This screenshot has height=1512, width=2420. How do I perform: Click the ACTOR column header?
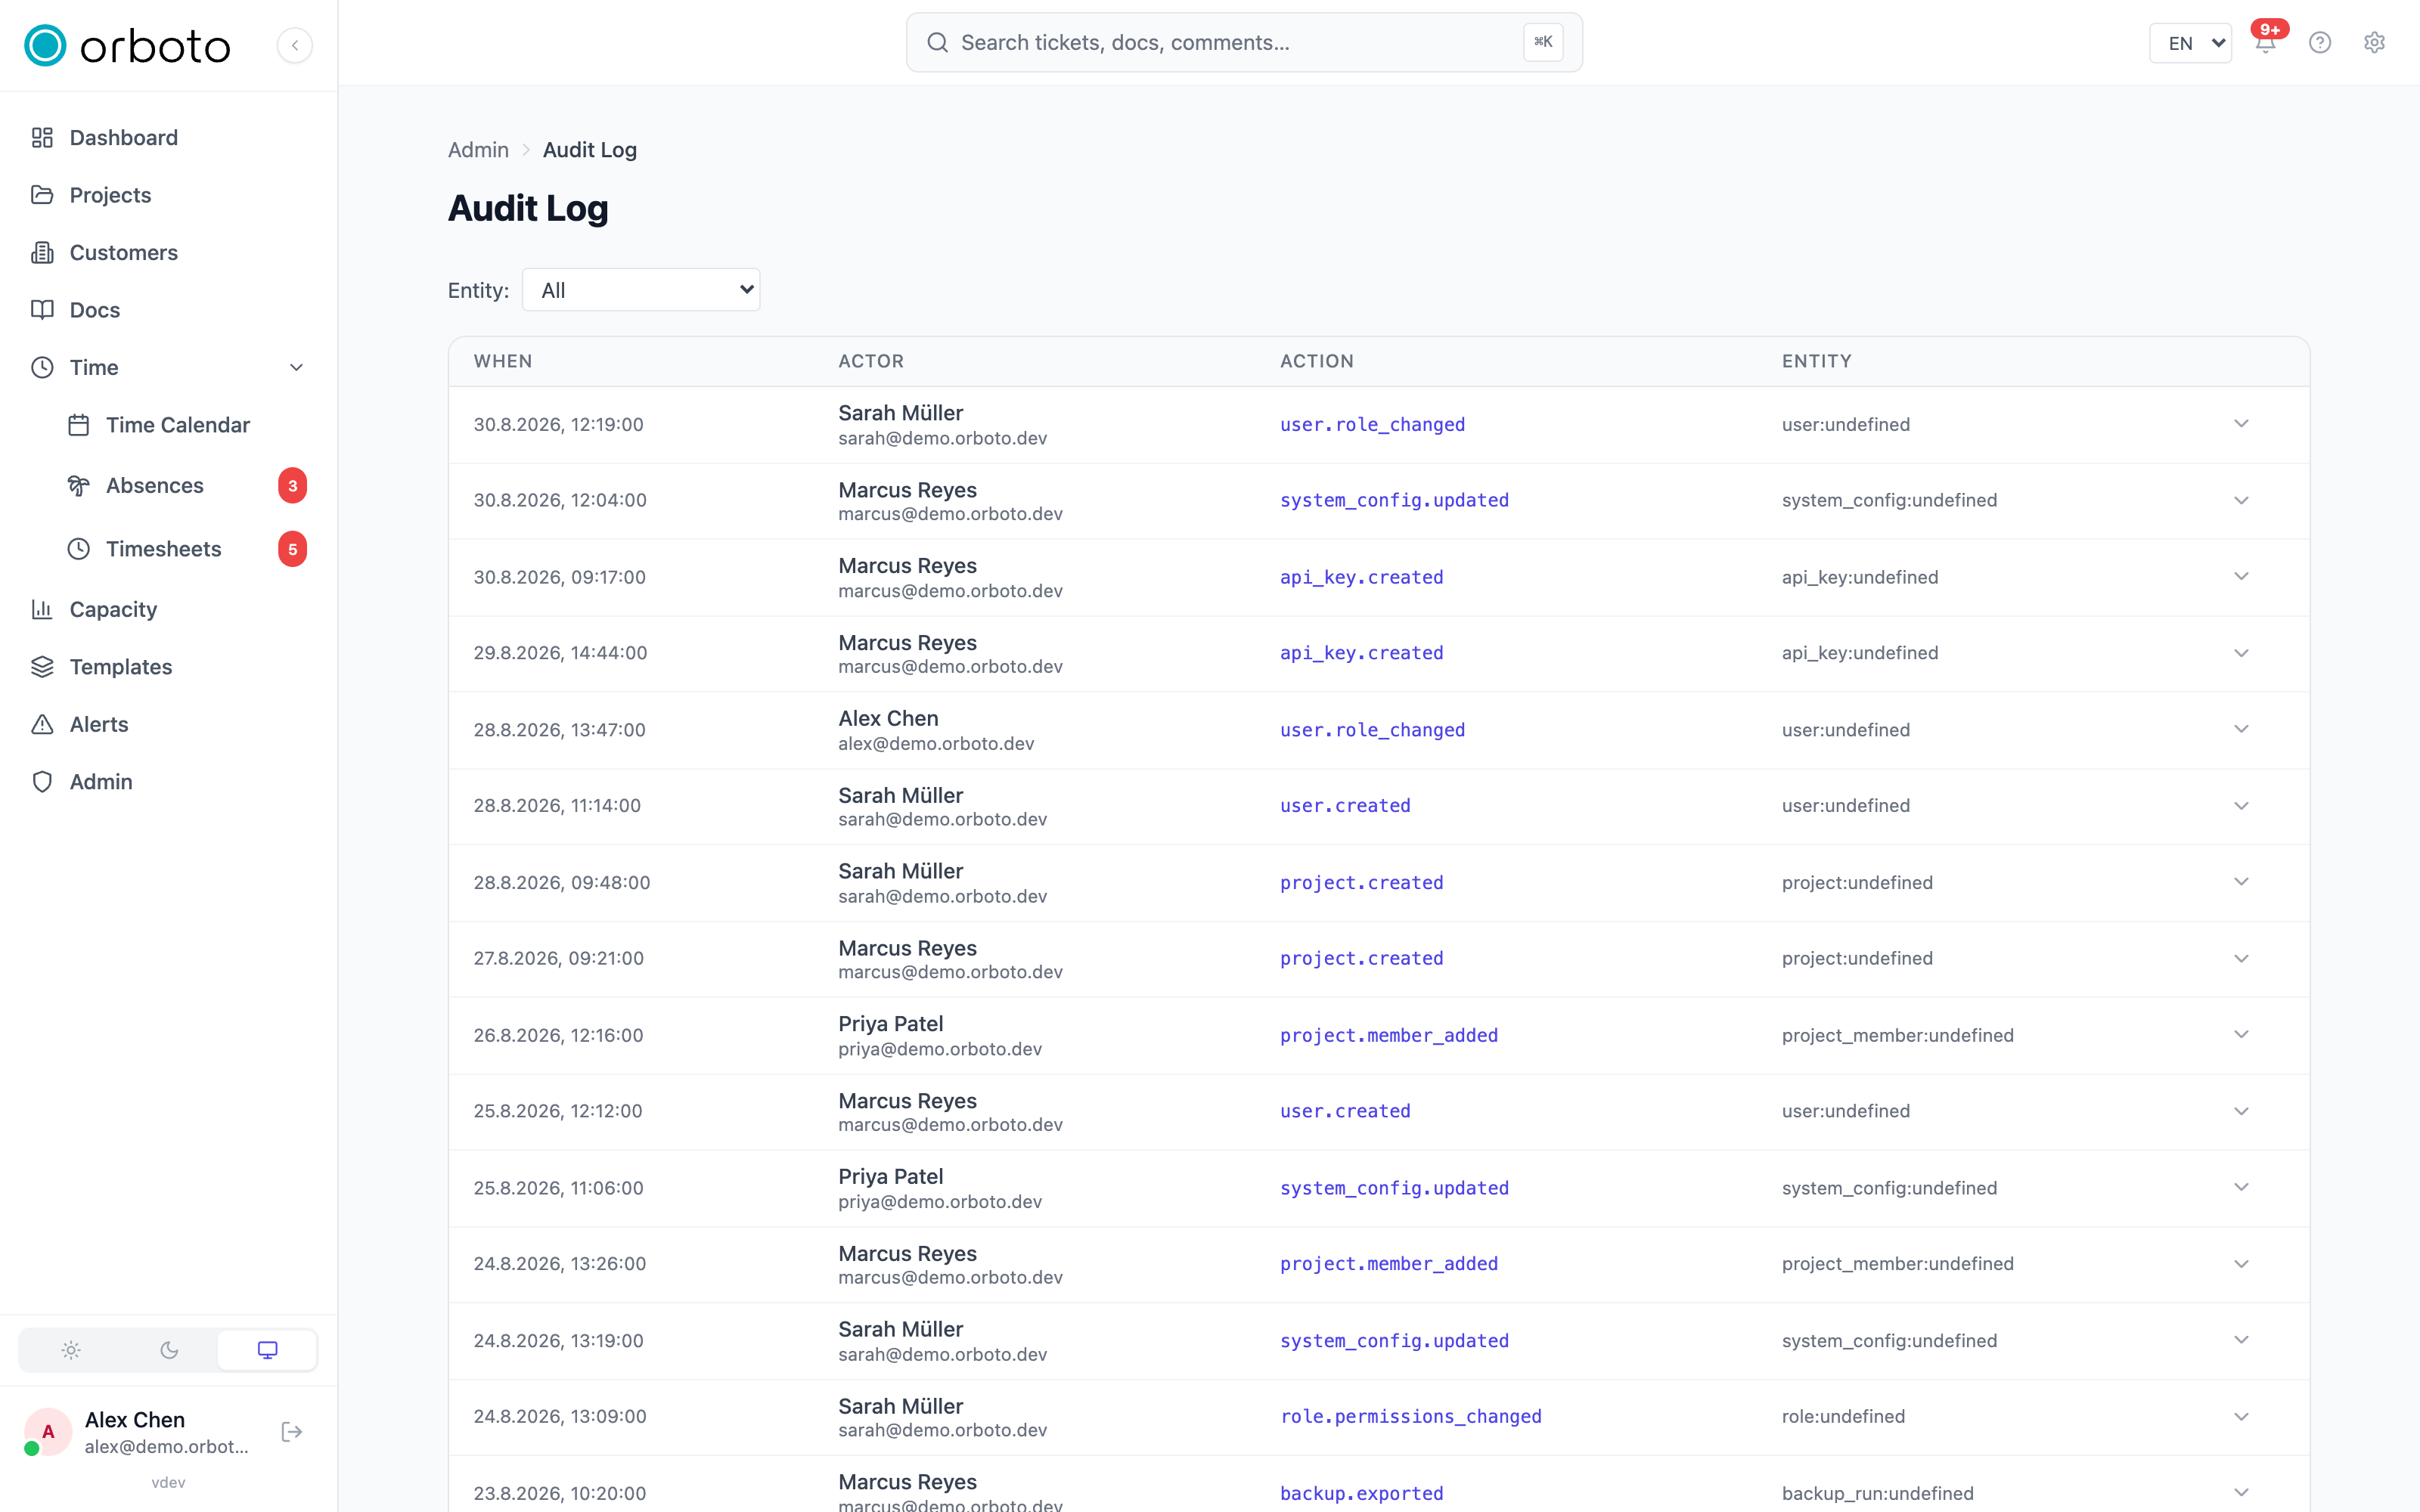pos(871,362)
